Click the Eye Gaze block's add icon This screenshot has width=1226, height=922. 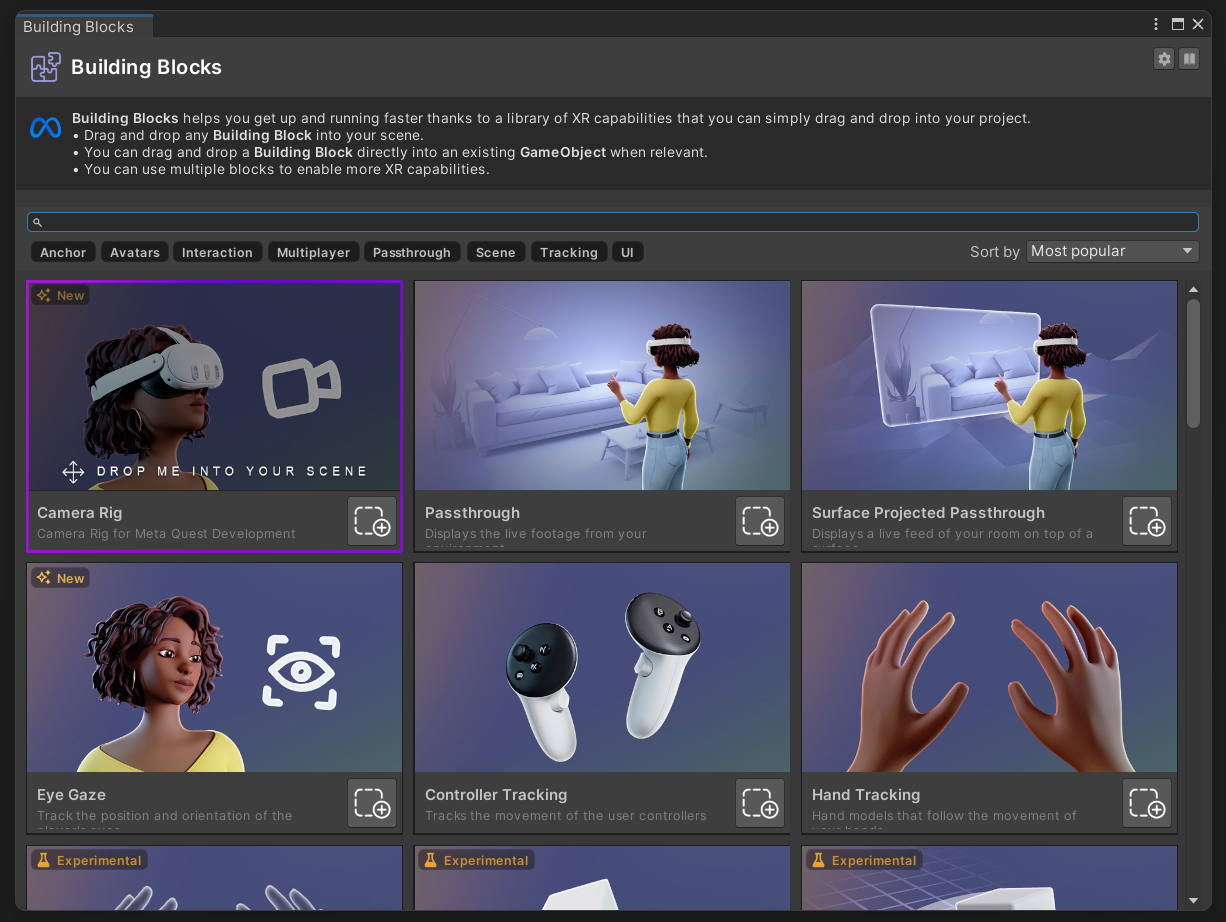click(372, 803)
